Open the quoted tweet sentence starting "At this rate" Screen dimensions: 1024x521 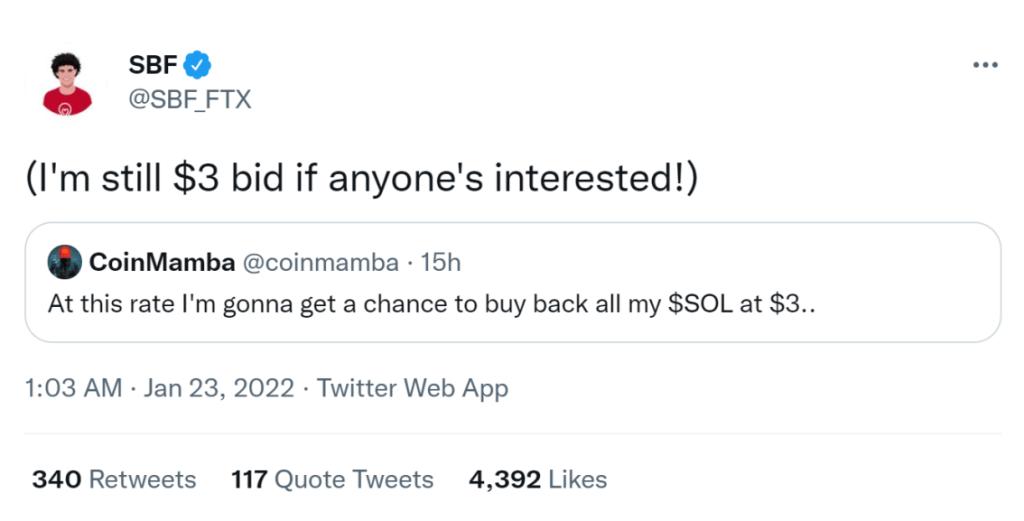coord(300,304)
